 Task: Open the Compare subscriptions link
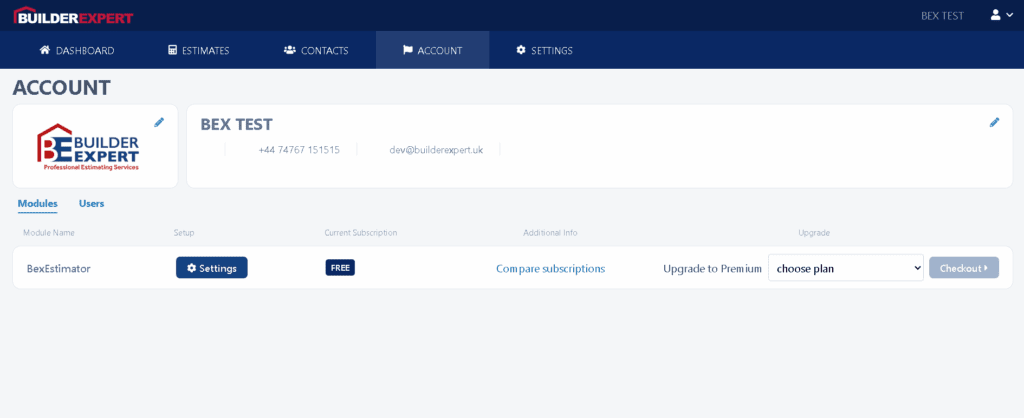click(550, 268)
